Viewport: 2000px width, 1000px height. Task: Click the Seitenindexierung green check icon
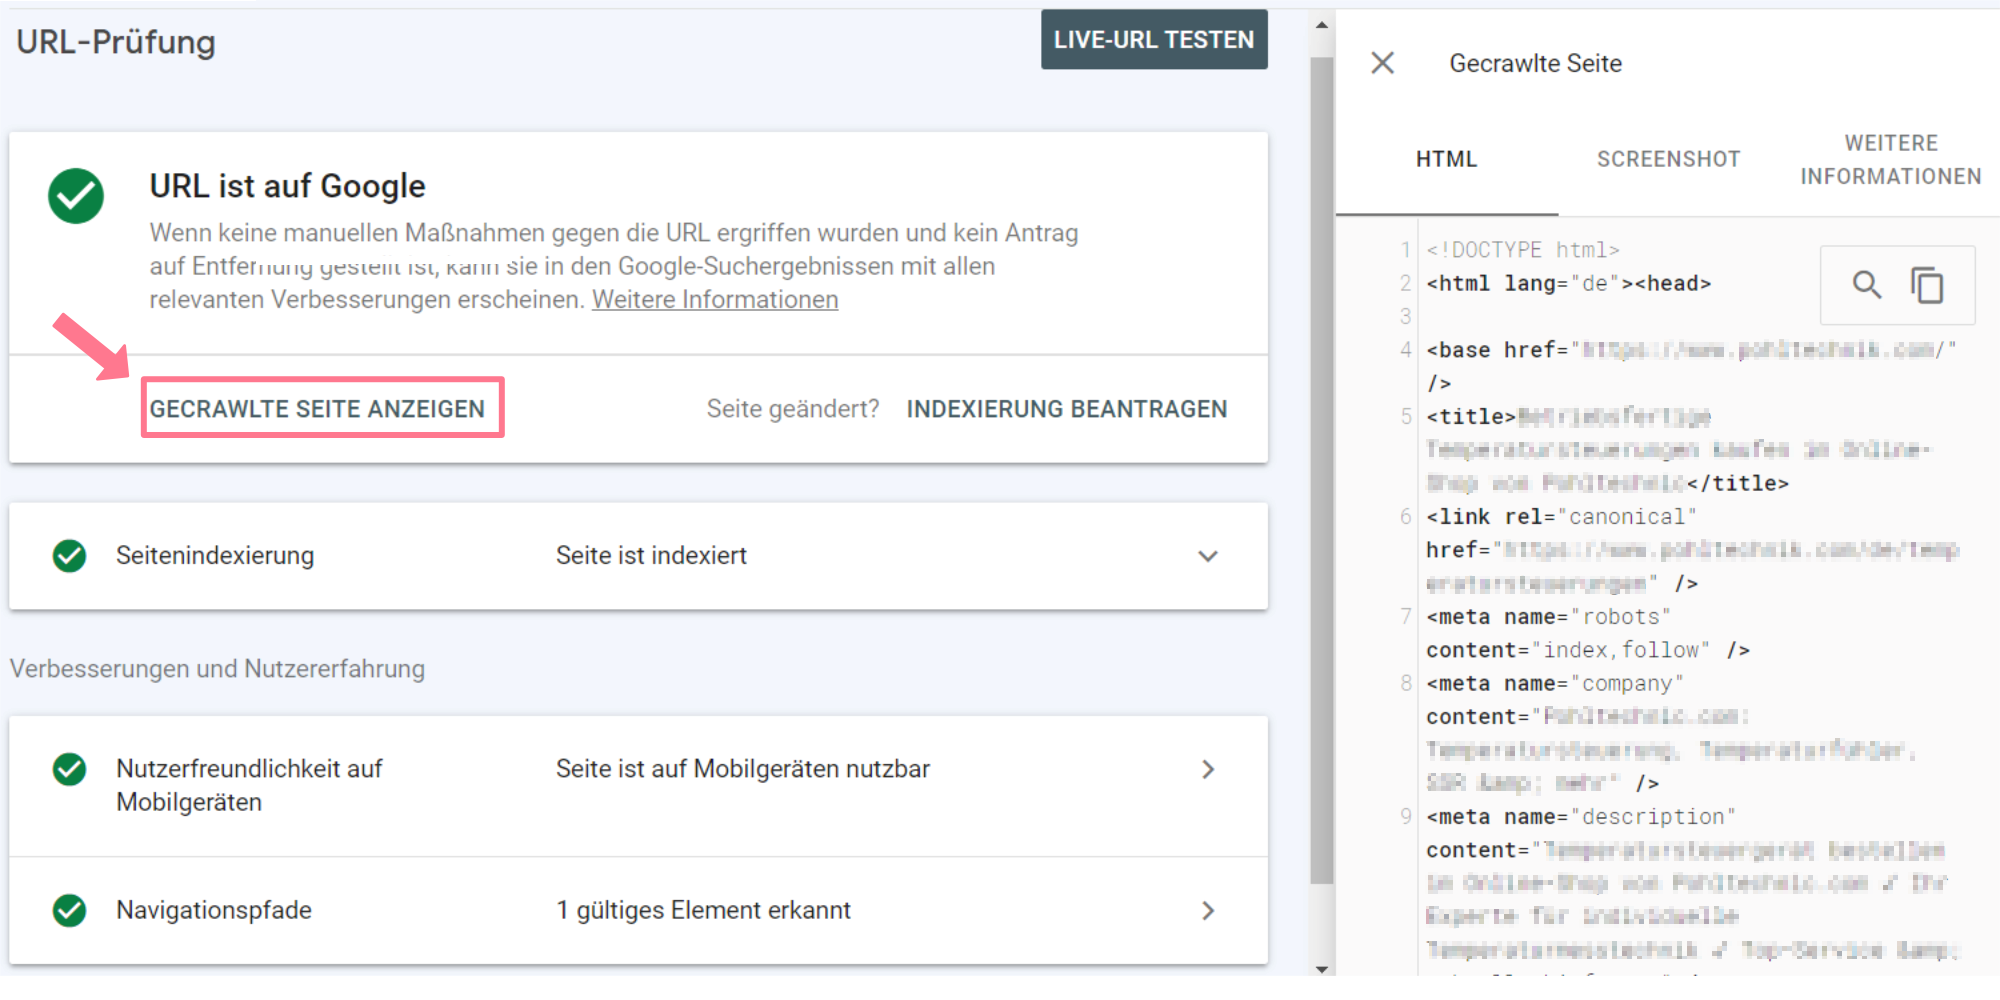69,555
